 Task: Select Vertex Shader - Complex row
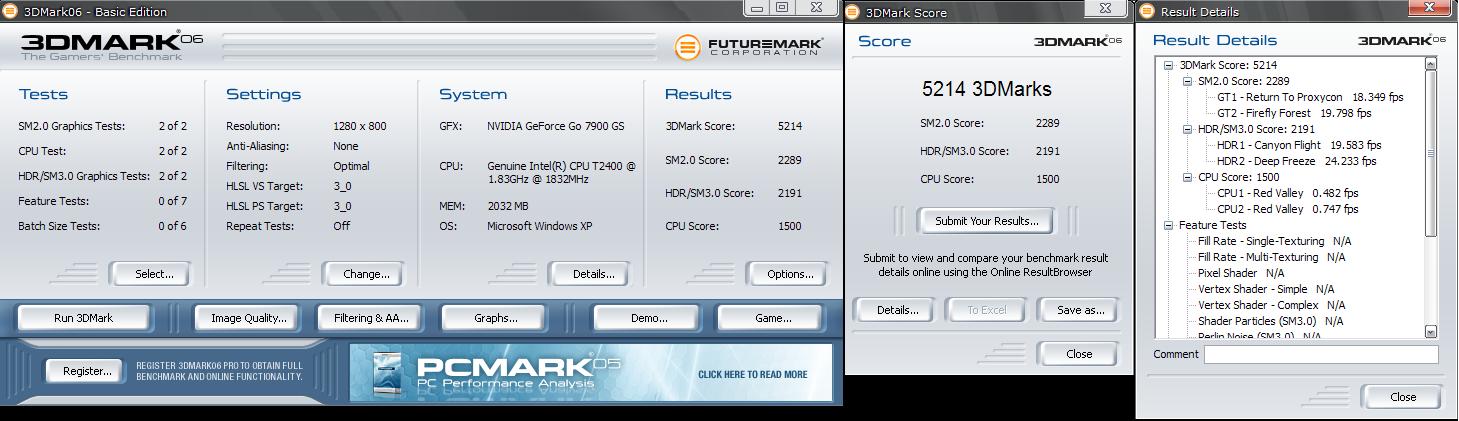[1271, 305]
